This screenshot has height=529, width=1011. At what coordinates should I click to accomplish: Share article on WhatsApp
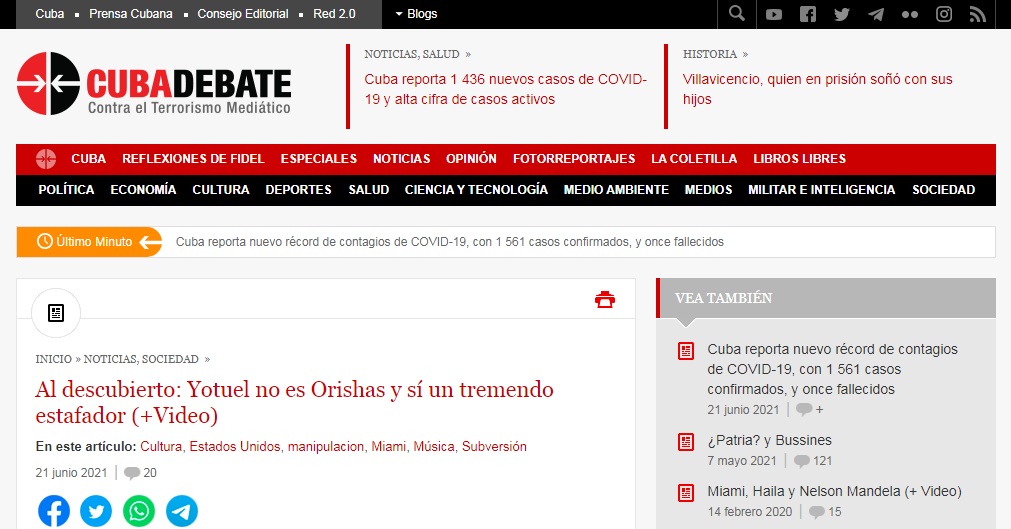click(139, 511)
